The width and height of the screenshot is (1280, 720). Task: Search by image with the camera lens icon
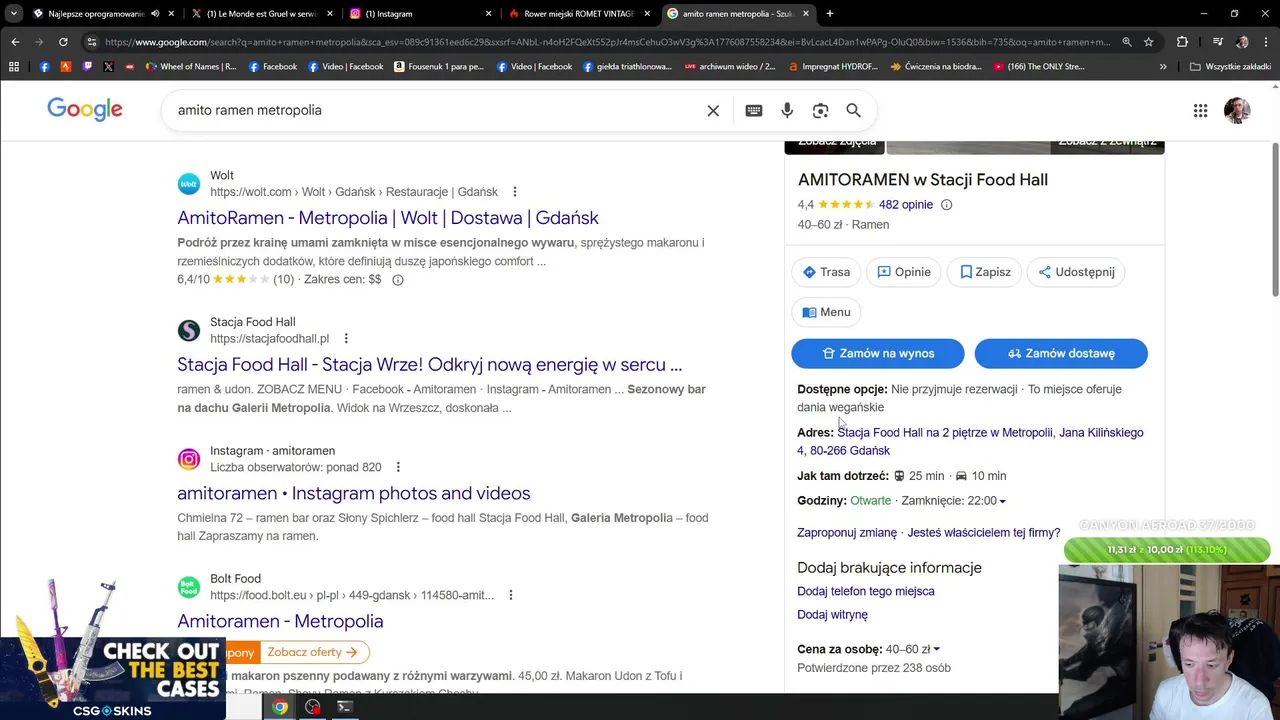click(820, 110)
